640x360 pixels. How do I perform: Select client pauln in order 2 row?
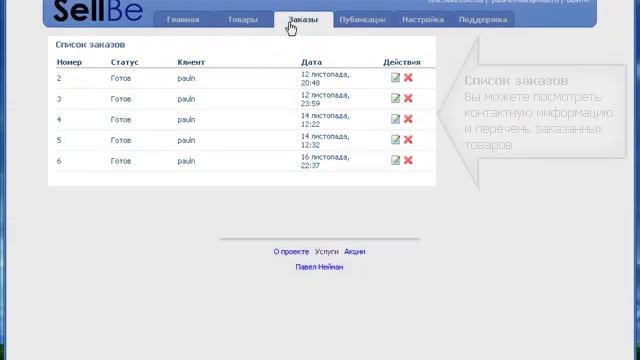coord(186,78)
